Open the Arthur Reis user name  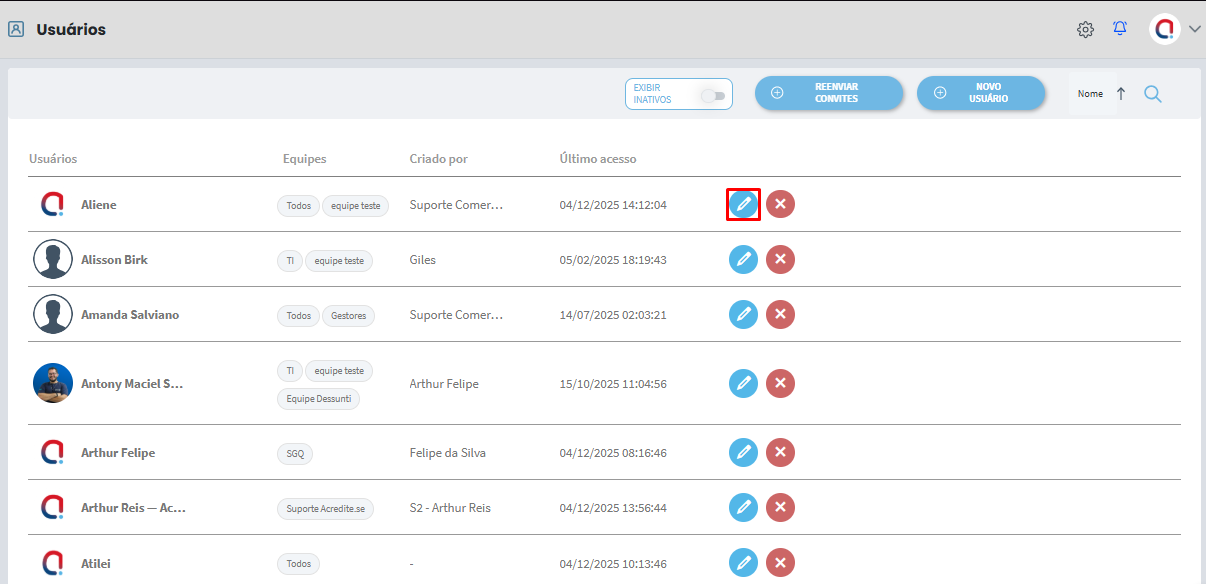click(133, 508)
